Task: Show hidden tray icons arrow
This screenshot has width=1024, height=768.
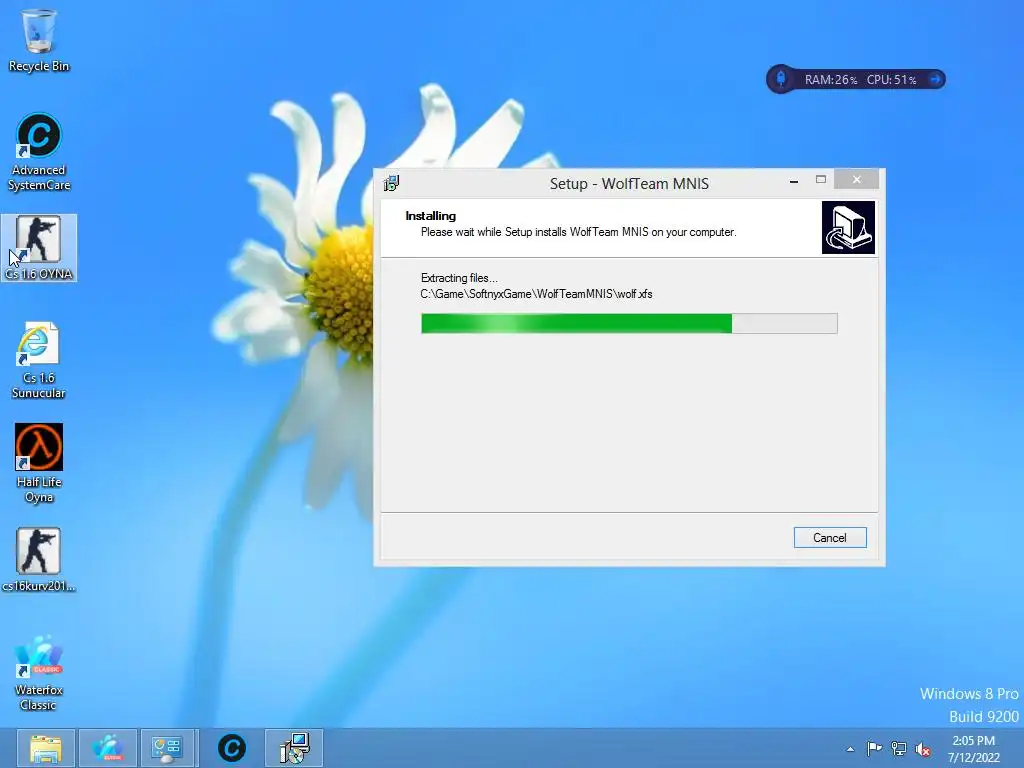Action: point(850,749)
